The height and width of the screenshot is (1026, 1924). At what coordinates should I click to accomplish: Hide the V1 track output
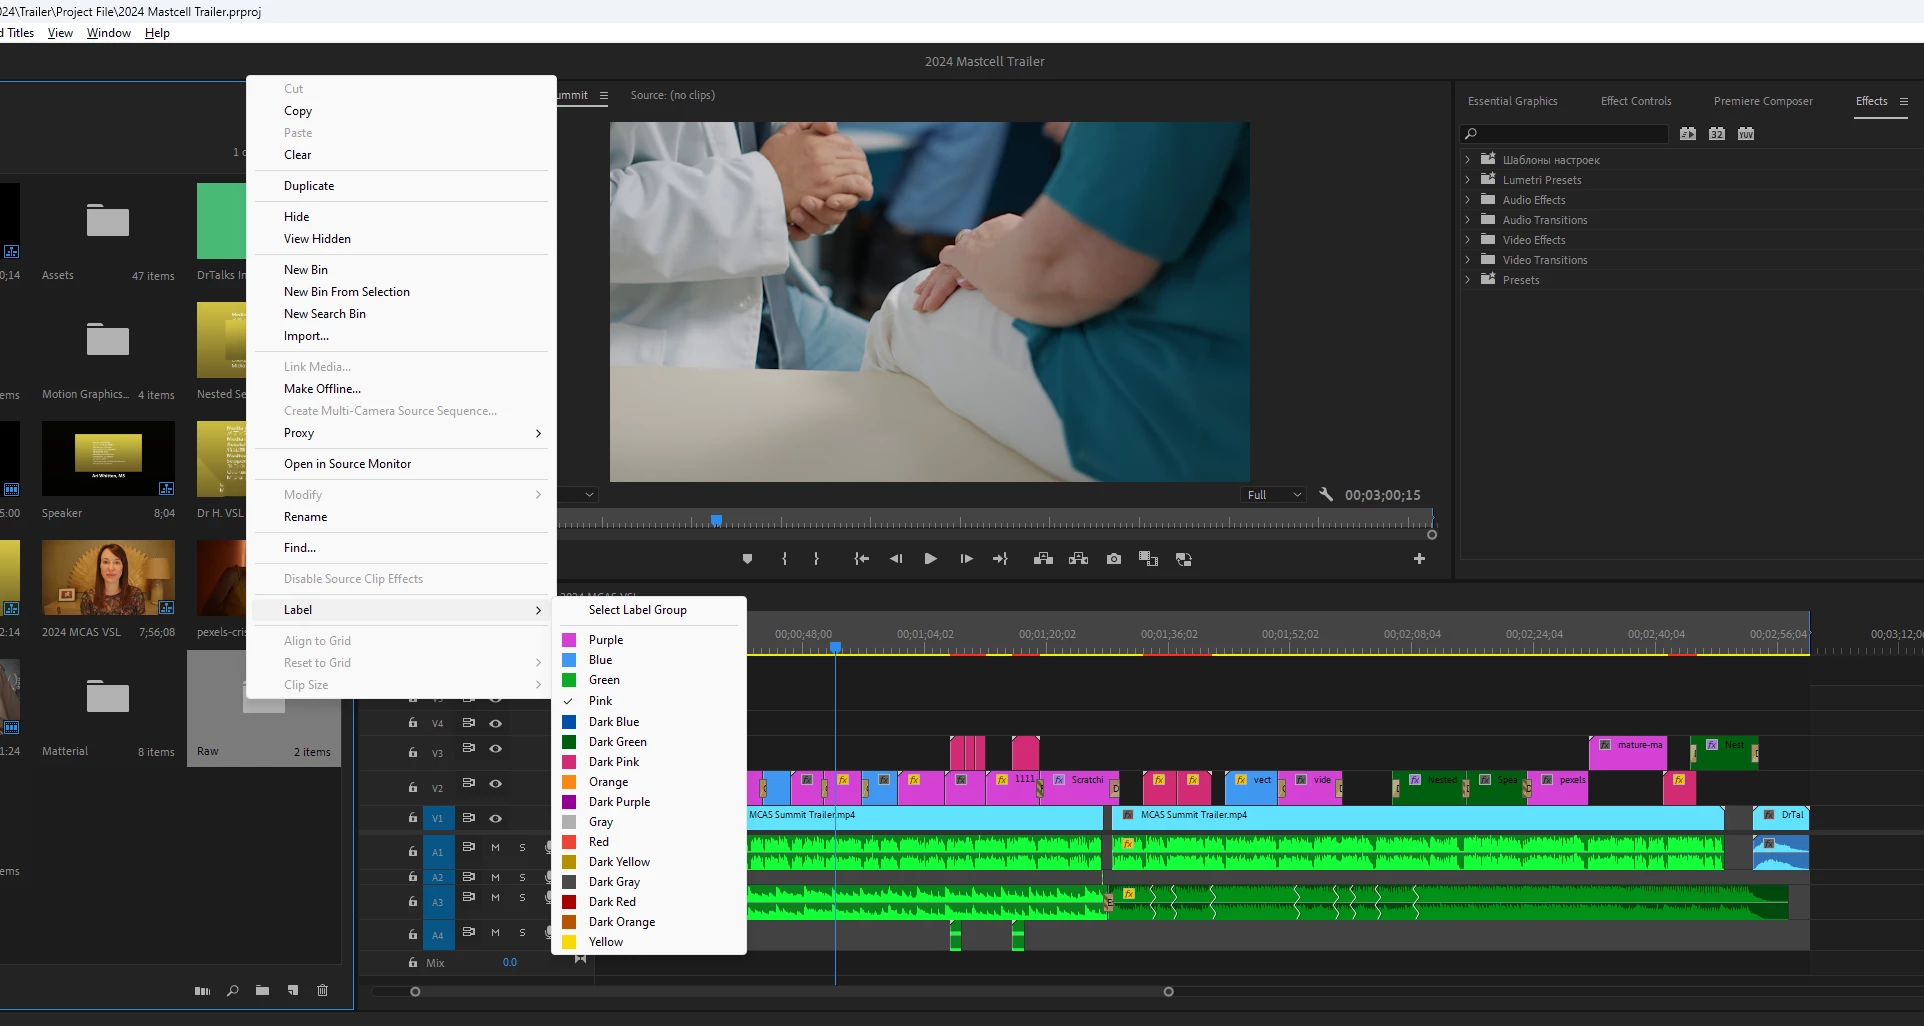coord(495,818)
